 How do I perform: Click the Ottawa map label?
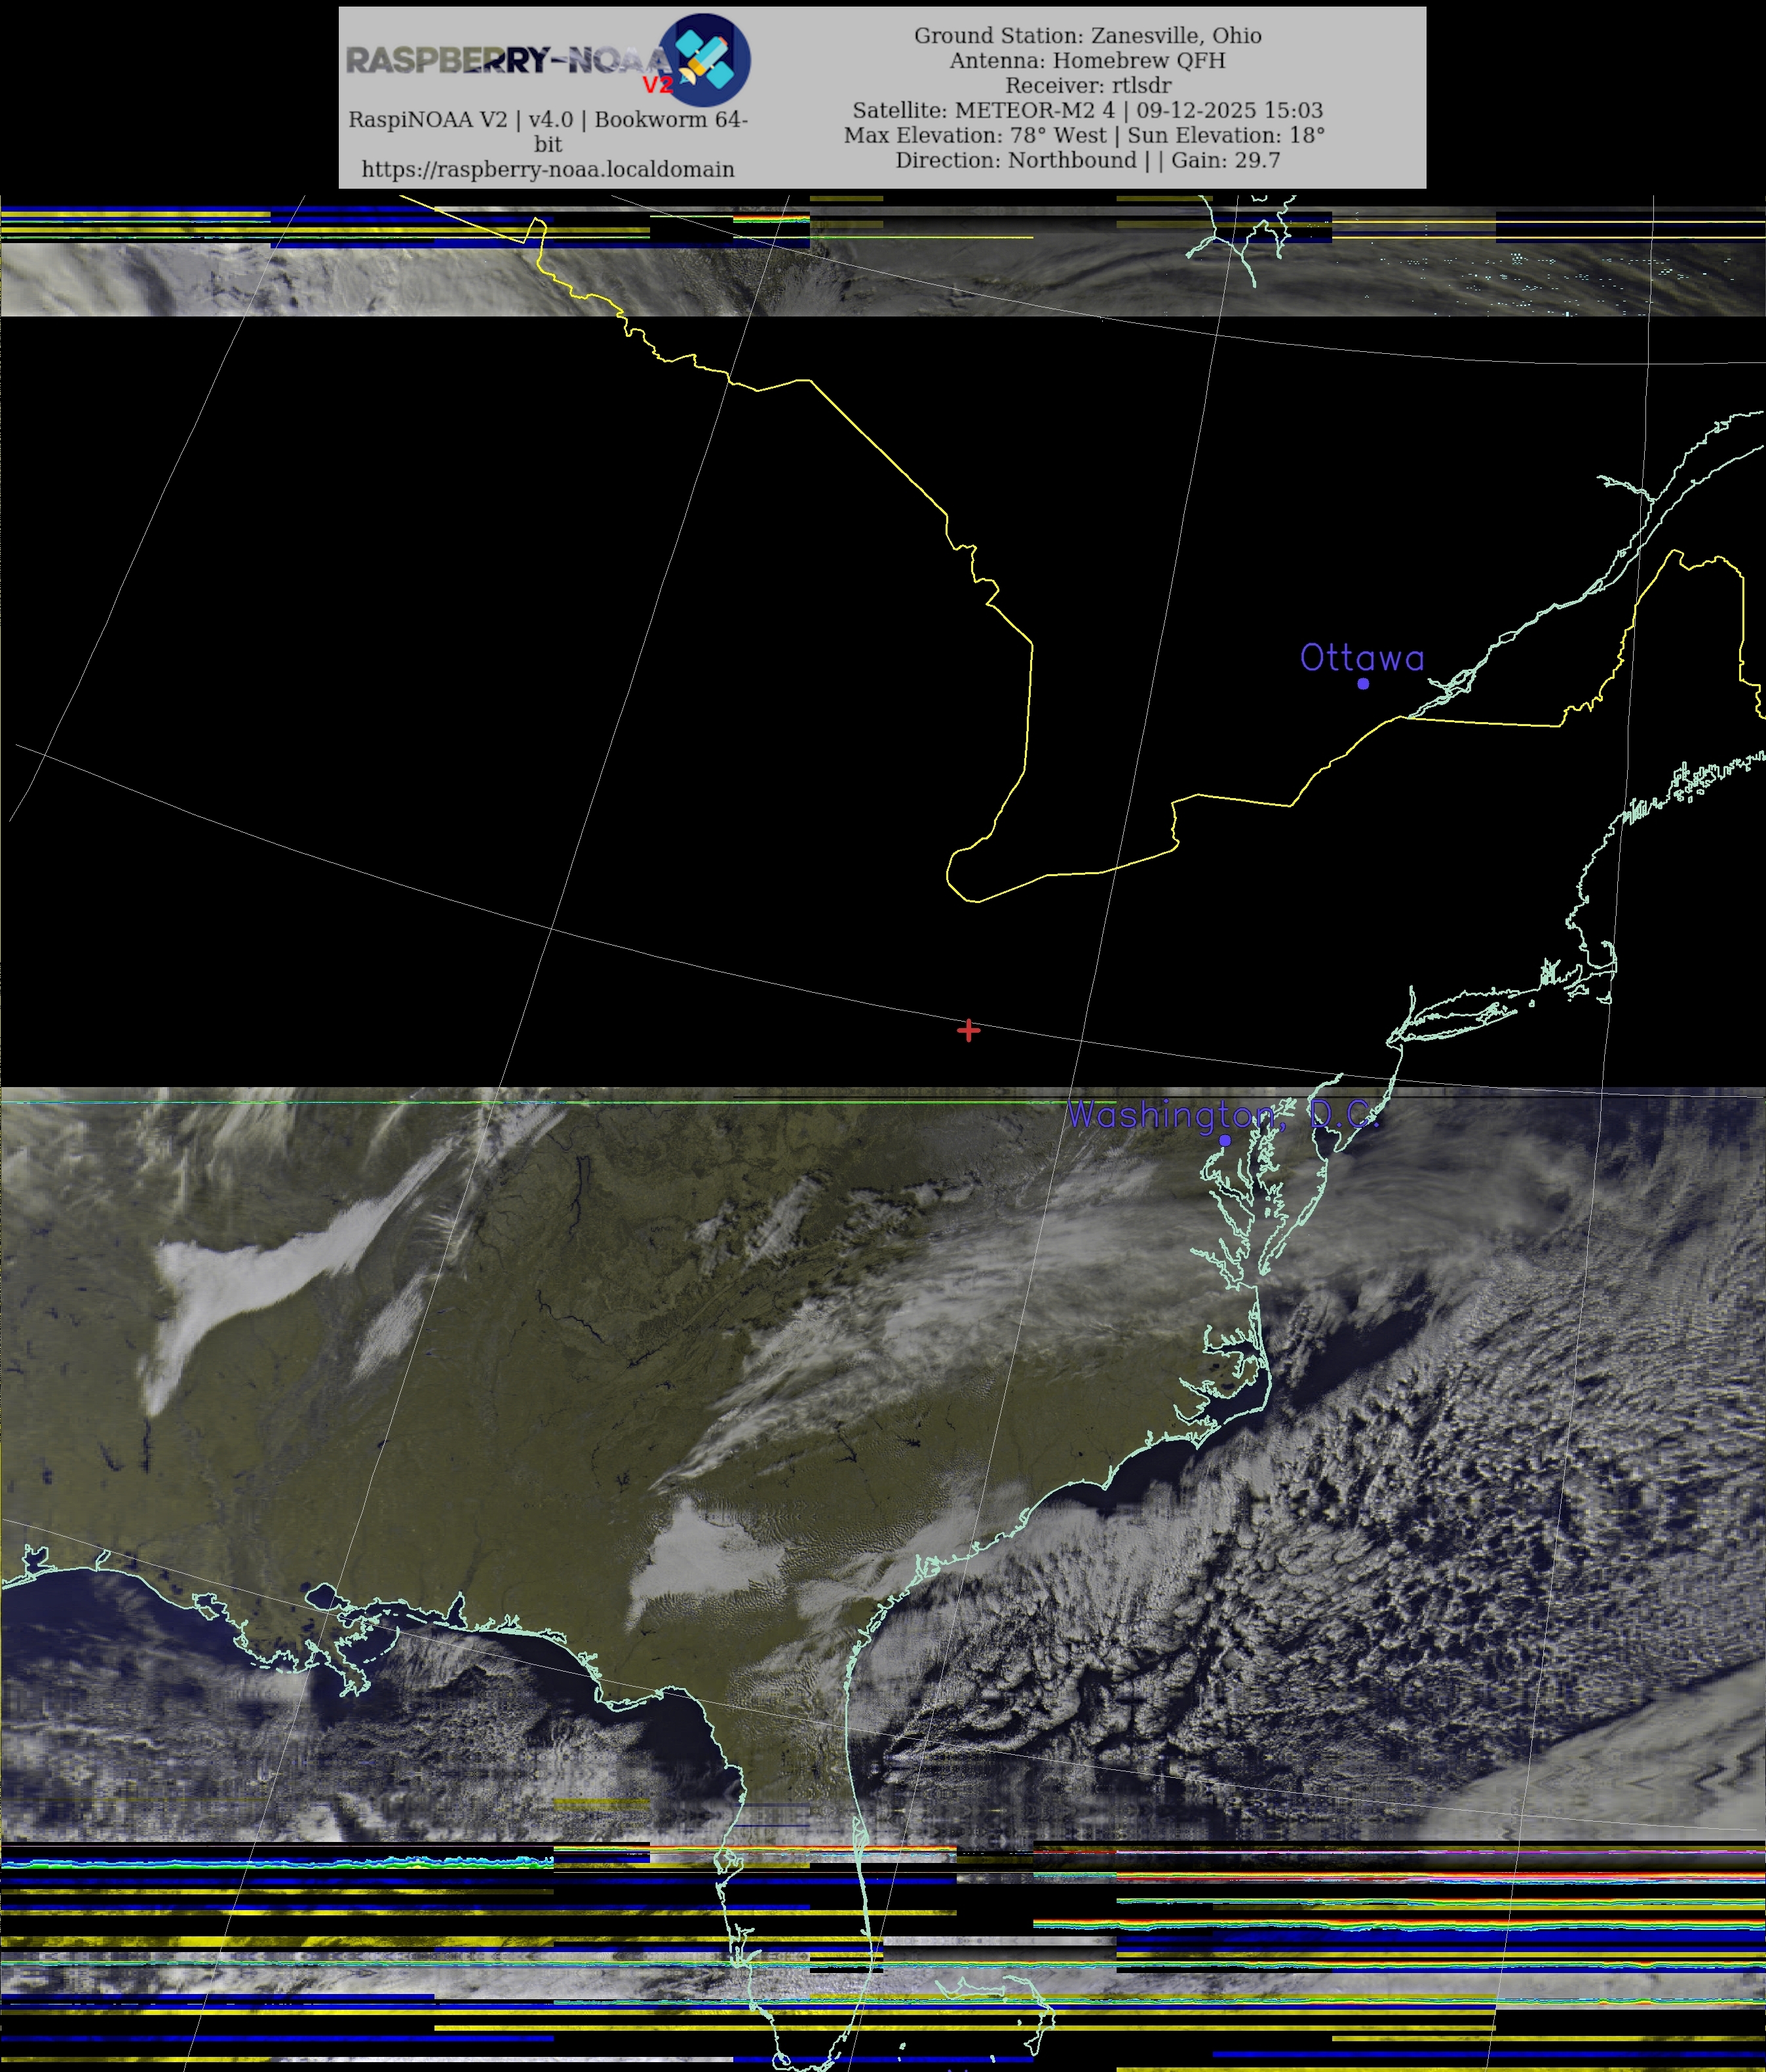(x=1361, y=658)
